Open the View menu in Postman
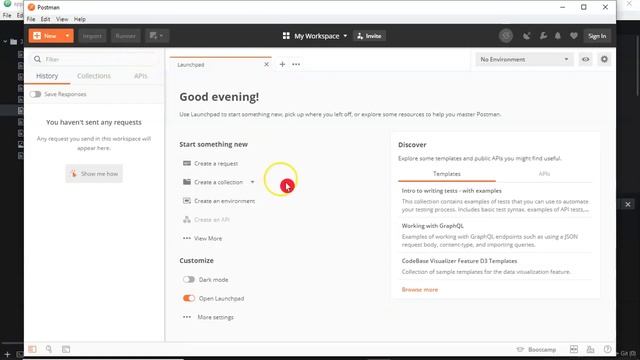 (62, 19)
